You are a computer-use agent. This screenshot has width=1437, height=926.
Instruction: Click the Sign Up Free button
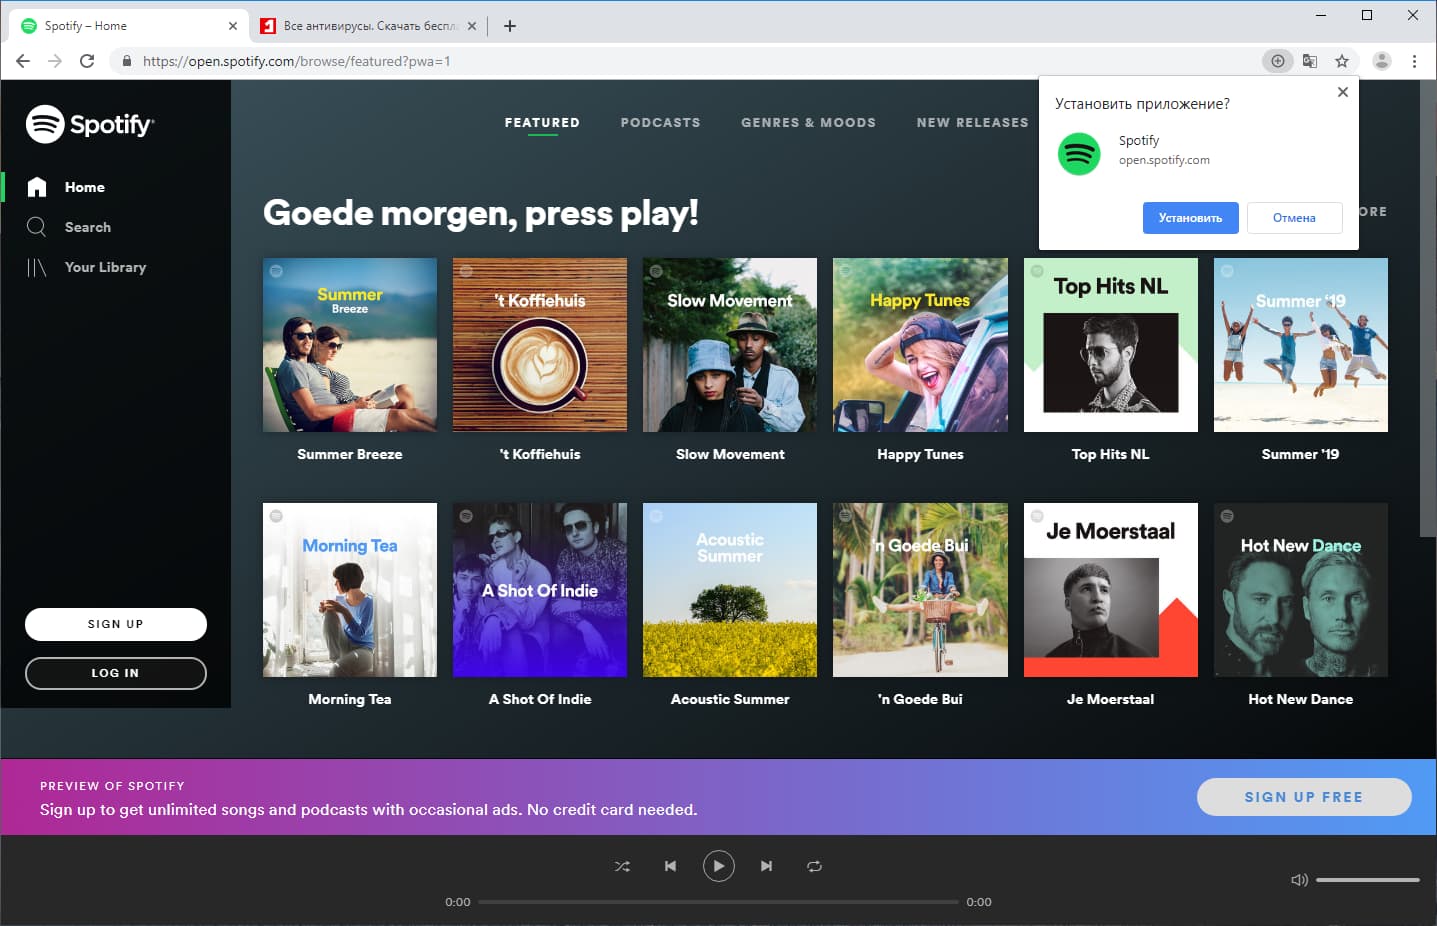[x=1304, y=797]
